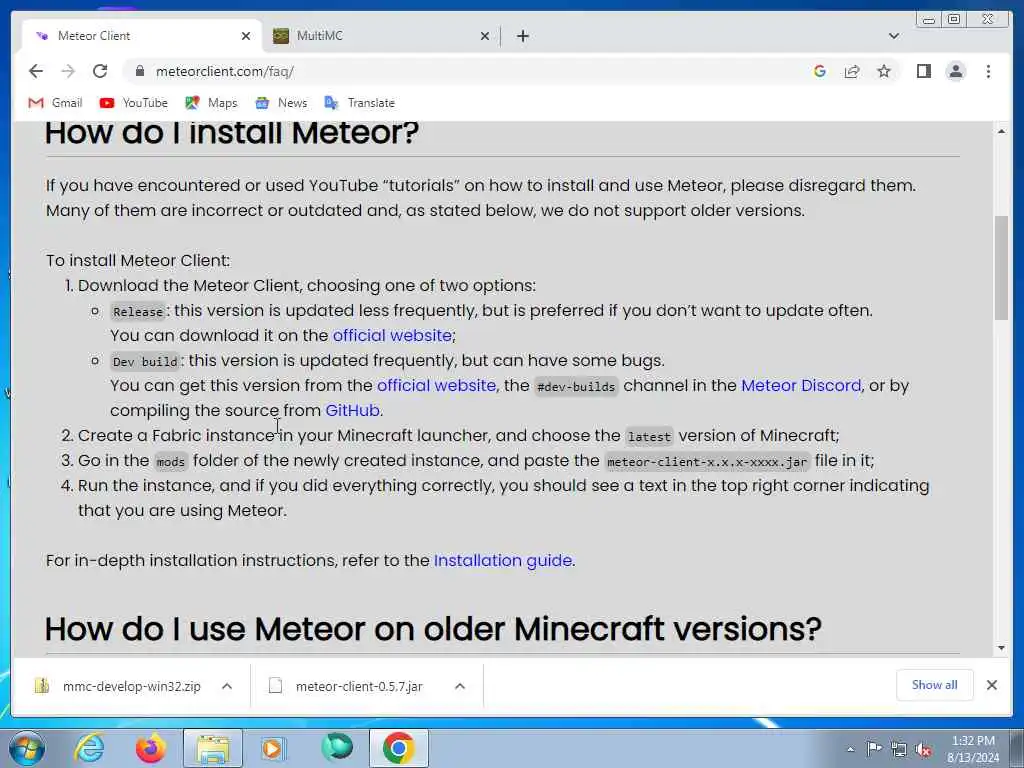
Task: Open the Maps bookmark
Action: point(212,103)
